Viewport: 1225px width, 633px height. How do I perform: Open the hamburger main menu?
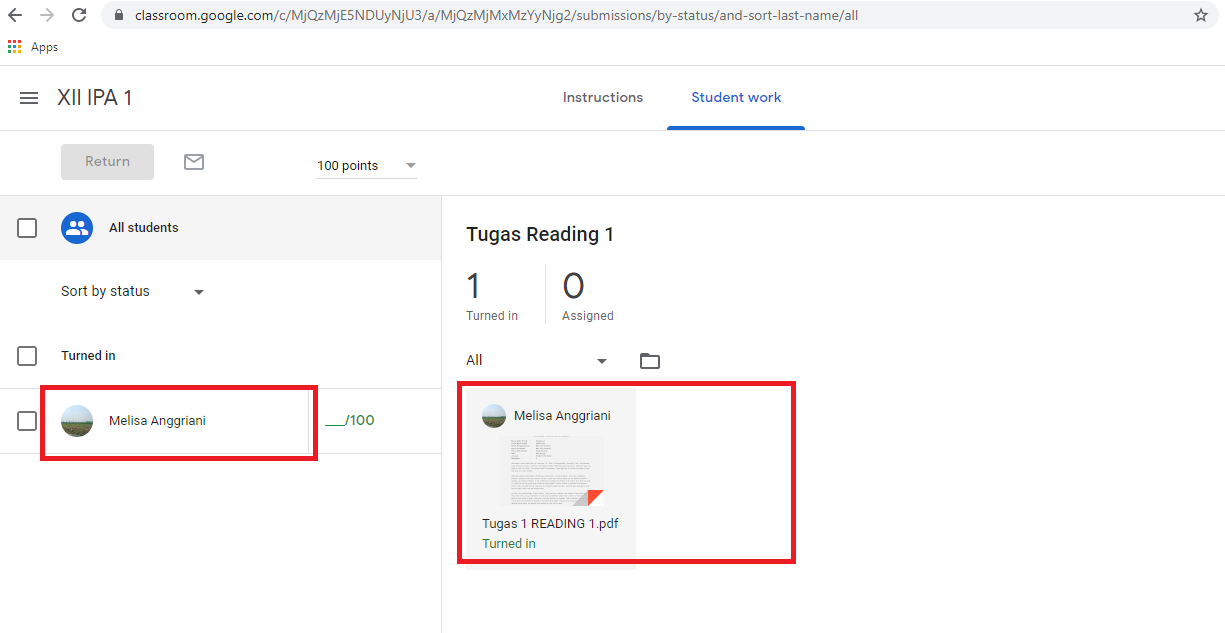tap(29, 98)
